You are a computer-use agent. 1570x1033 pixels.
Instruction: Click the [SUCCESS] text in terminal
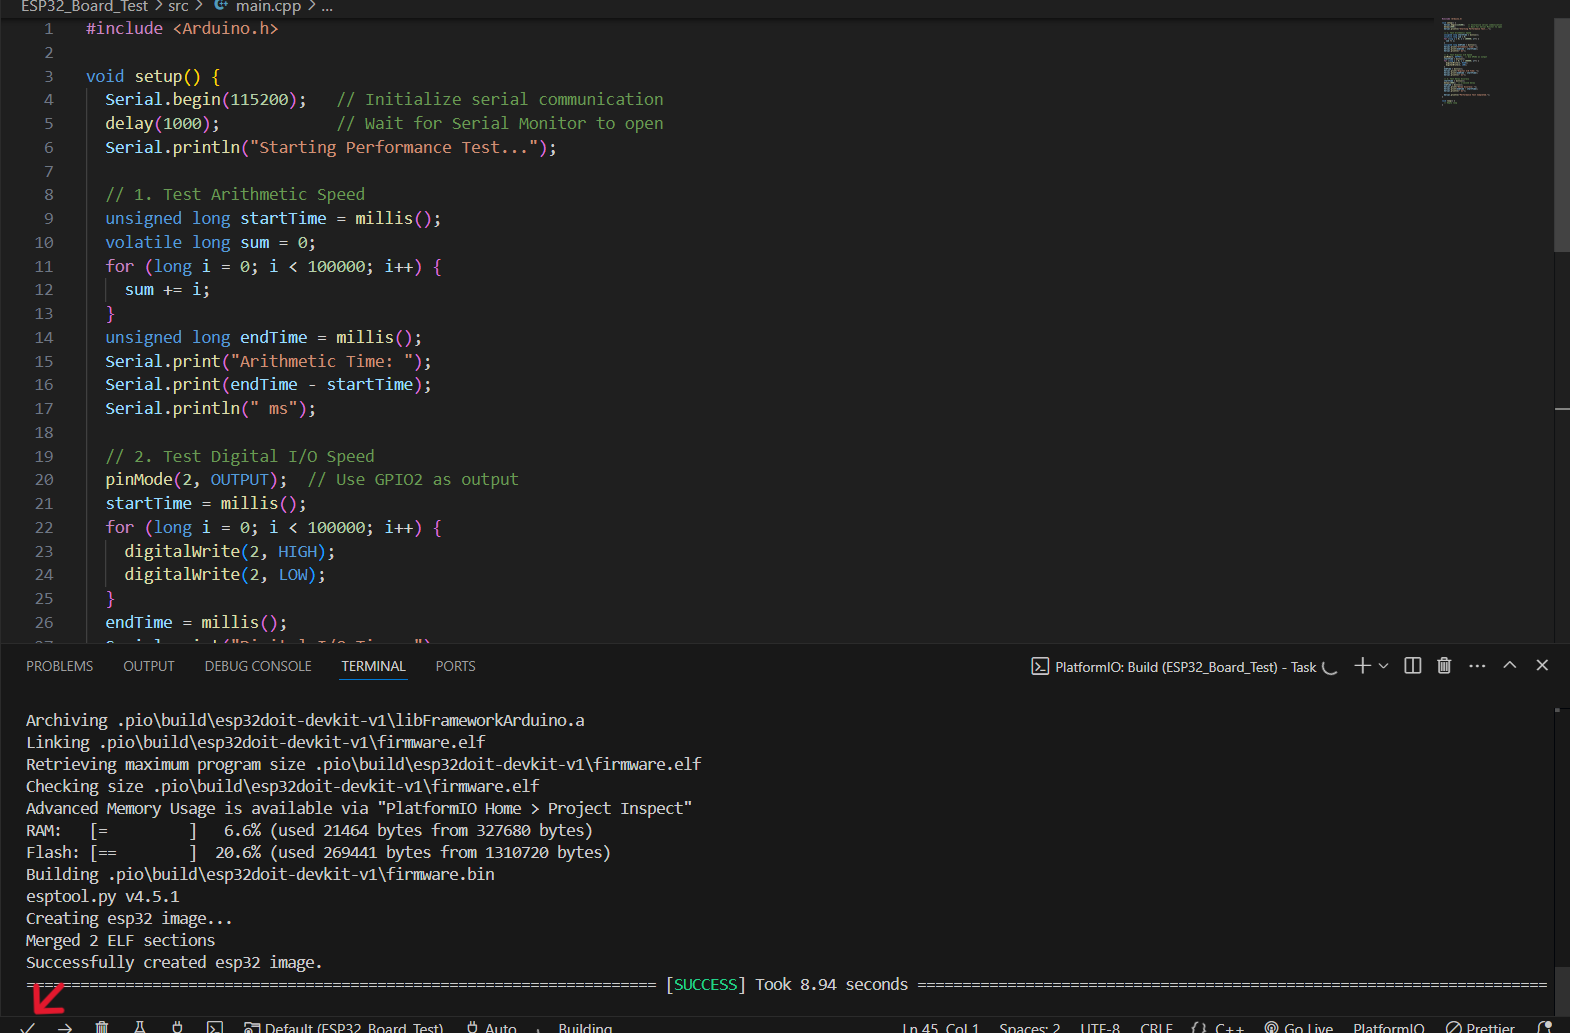pos(706,985)
